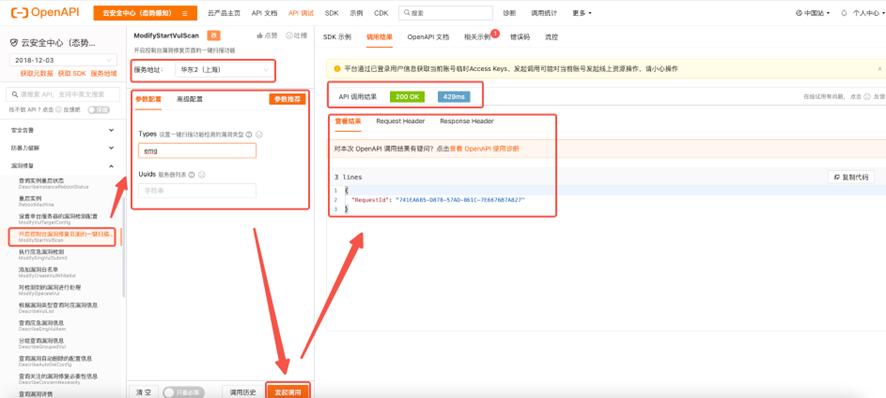Click the shield icon beside 云安全中心 title
The width and height of the screenshot is (886, 398).
14,42
